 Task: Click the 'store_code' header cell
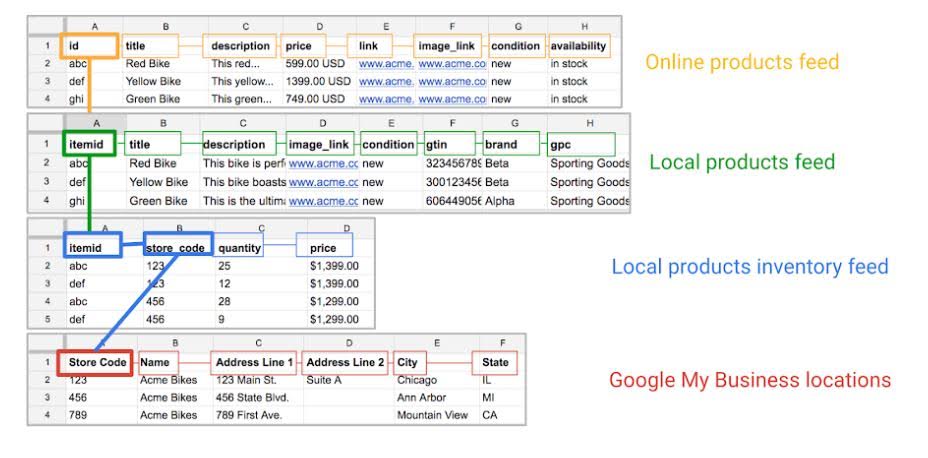click(177, 247)
